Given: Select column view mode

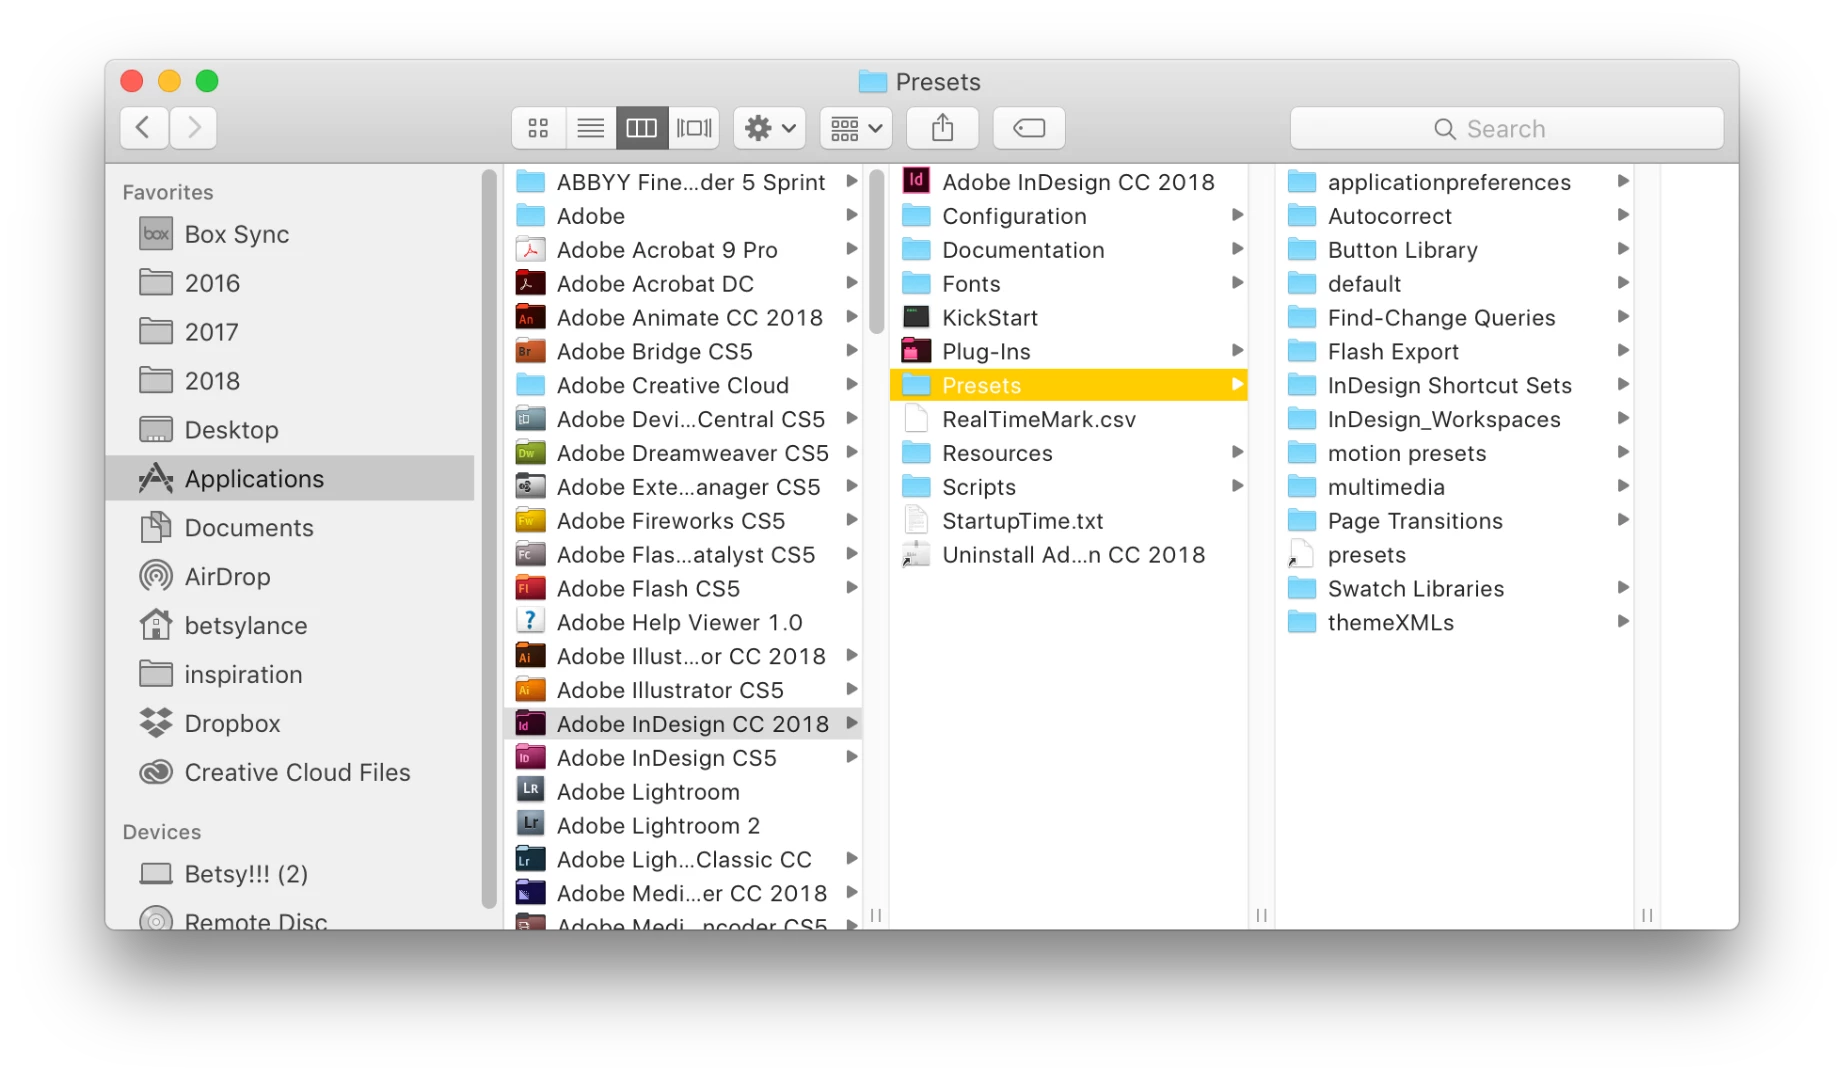Looking at the screenshot, I should pyautogui.click(x=642, y=128).
